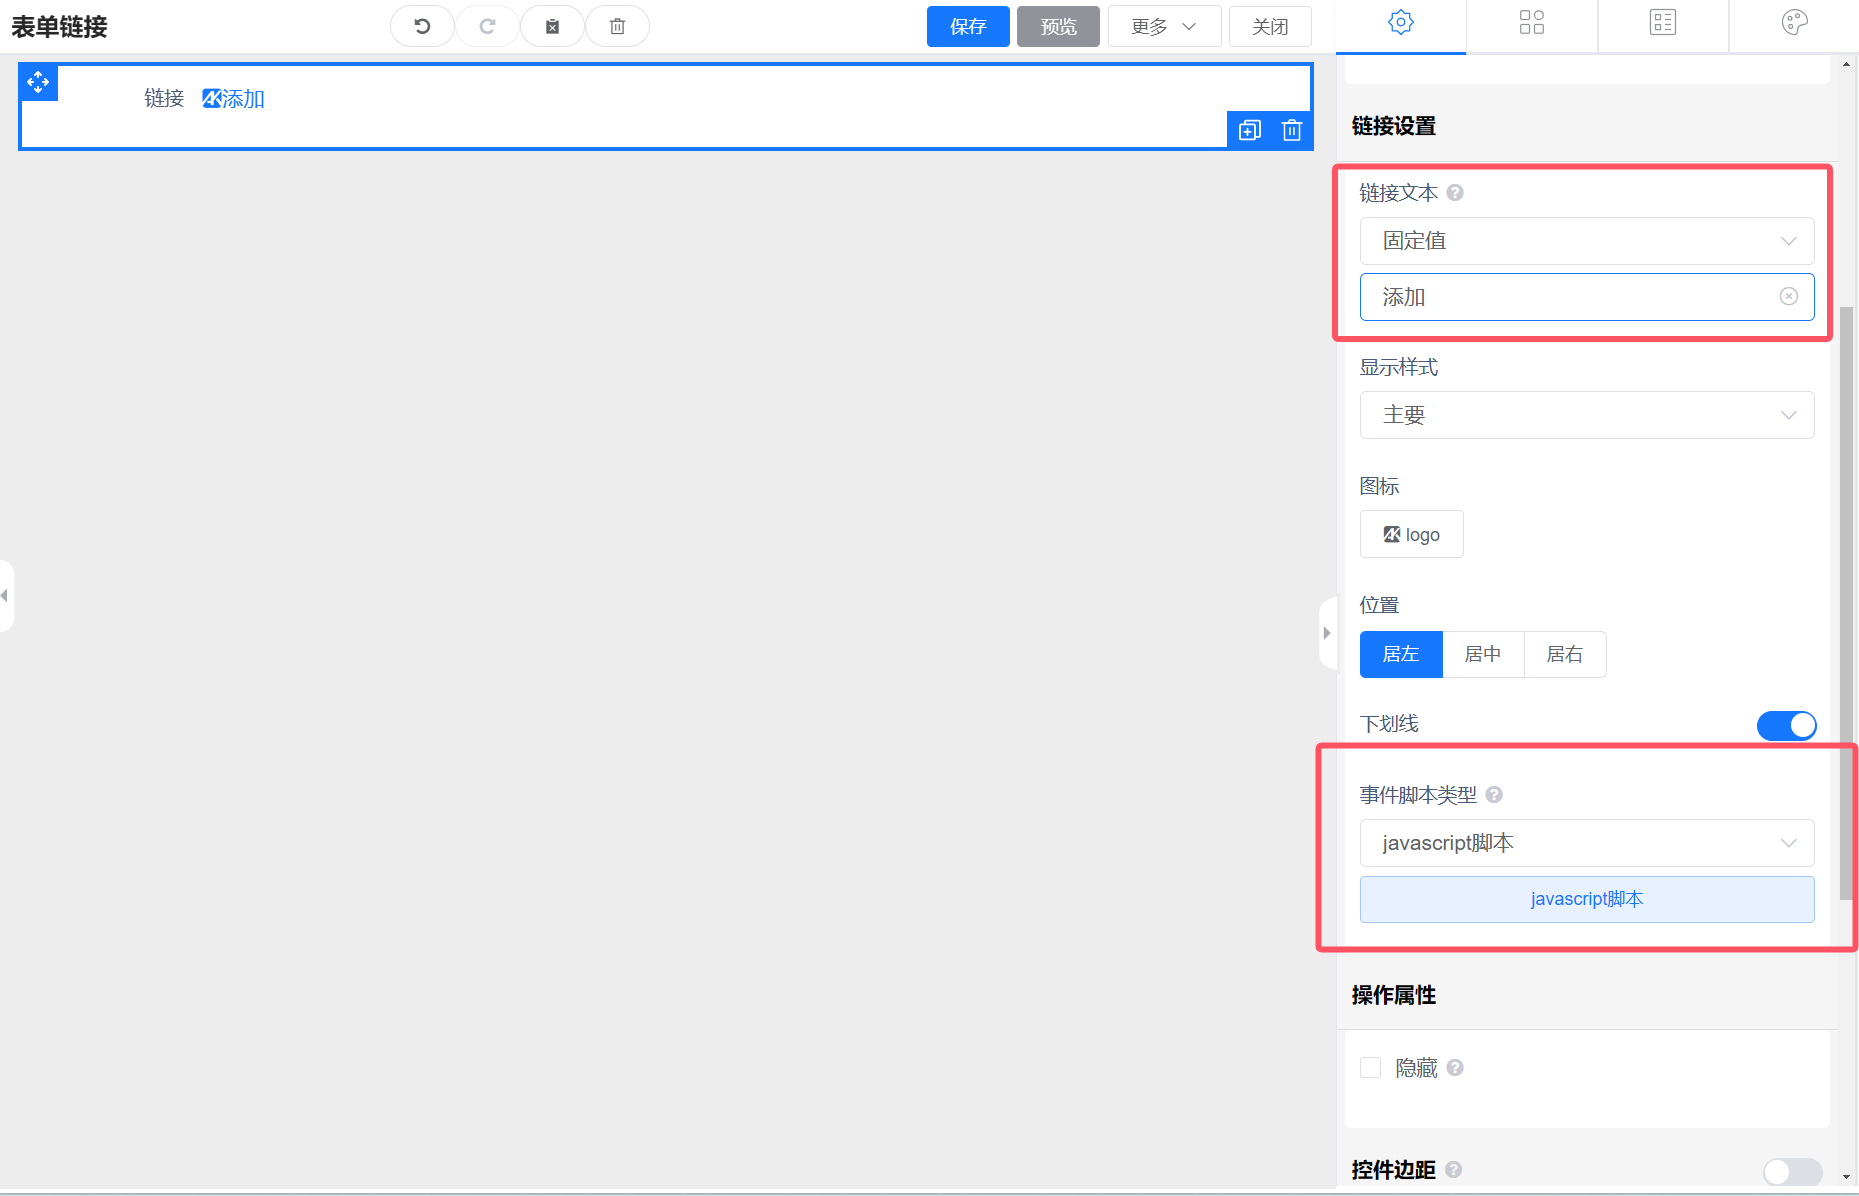The width and height of the screenshot is (1859, 1196).
Task: Clear the link text input field
Action: click(x=1788, y=297)
